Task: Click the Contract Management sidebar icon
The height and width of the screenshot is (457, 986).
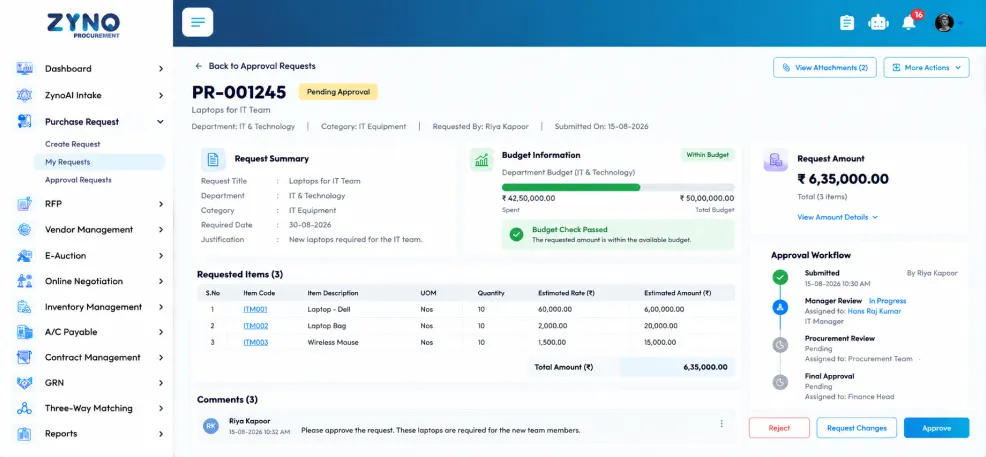Action: (25, 357)
